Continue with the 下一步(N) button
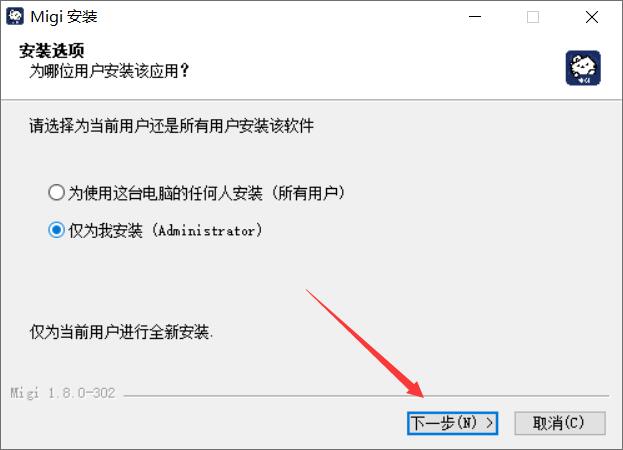 coord(453,423)
